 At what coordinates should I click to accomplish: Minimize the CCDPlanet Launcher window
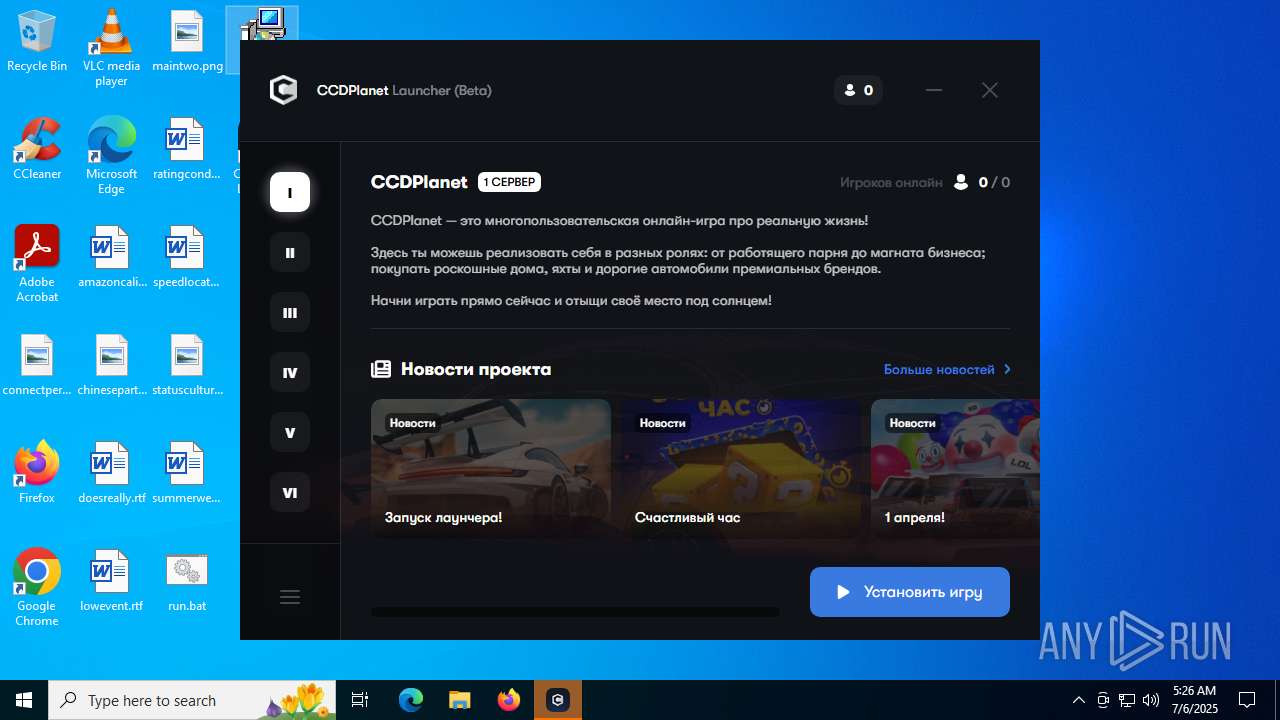pyautogui.click(x=934, y=90)
